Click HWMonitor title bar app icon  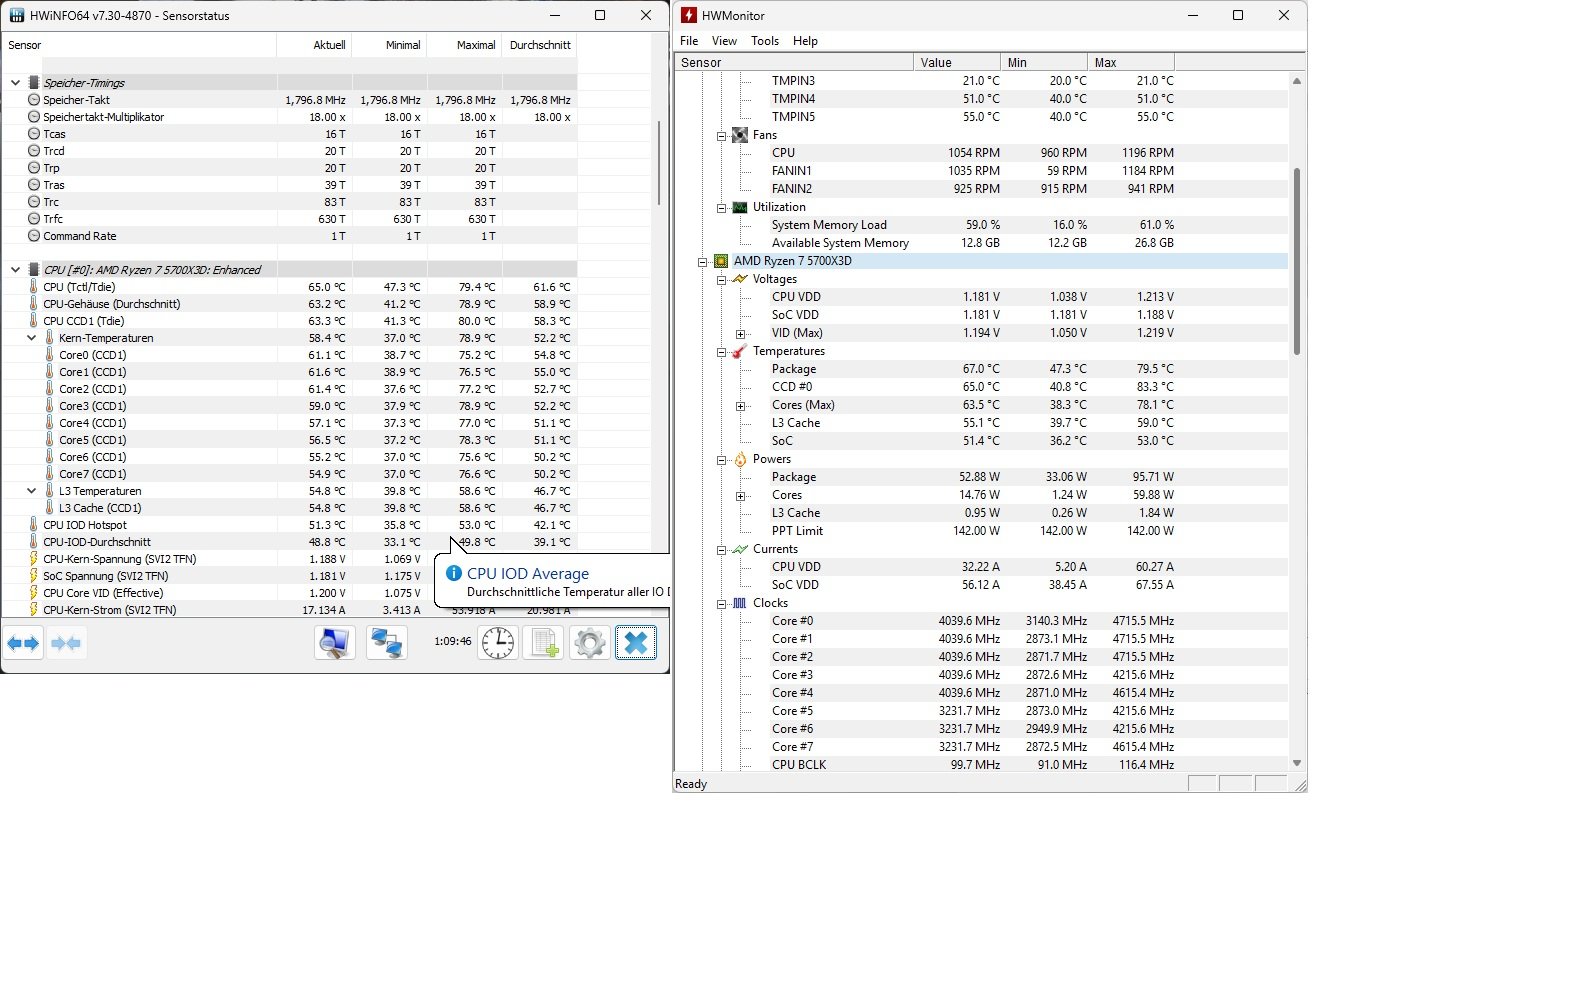(688, 16)
